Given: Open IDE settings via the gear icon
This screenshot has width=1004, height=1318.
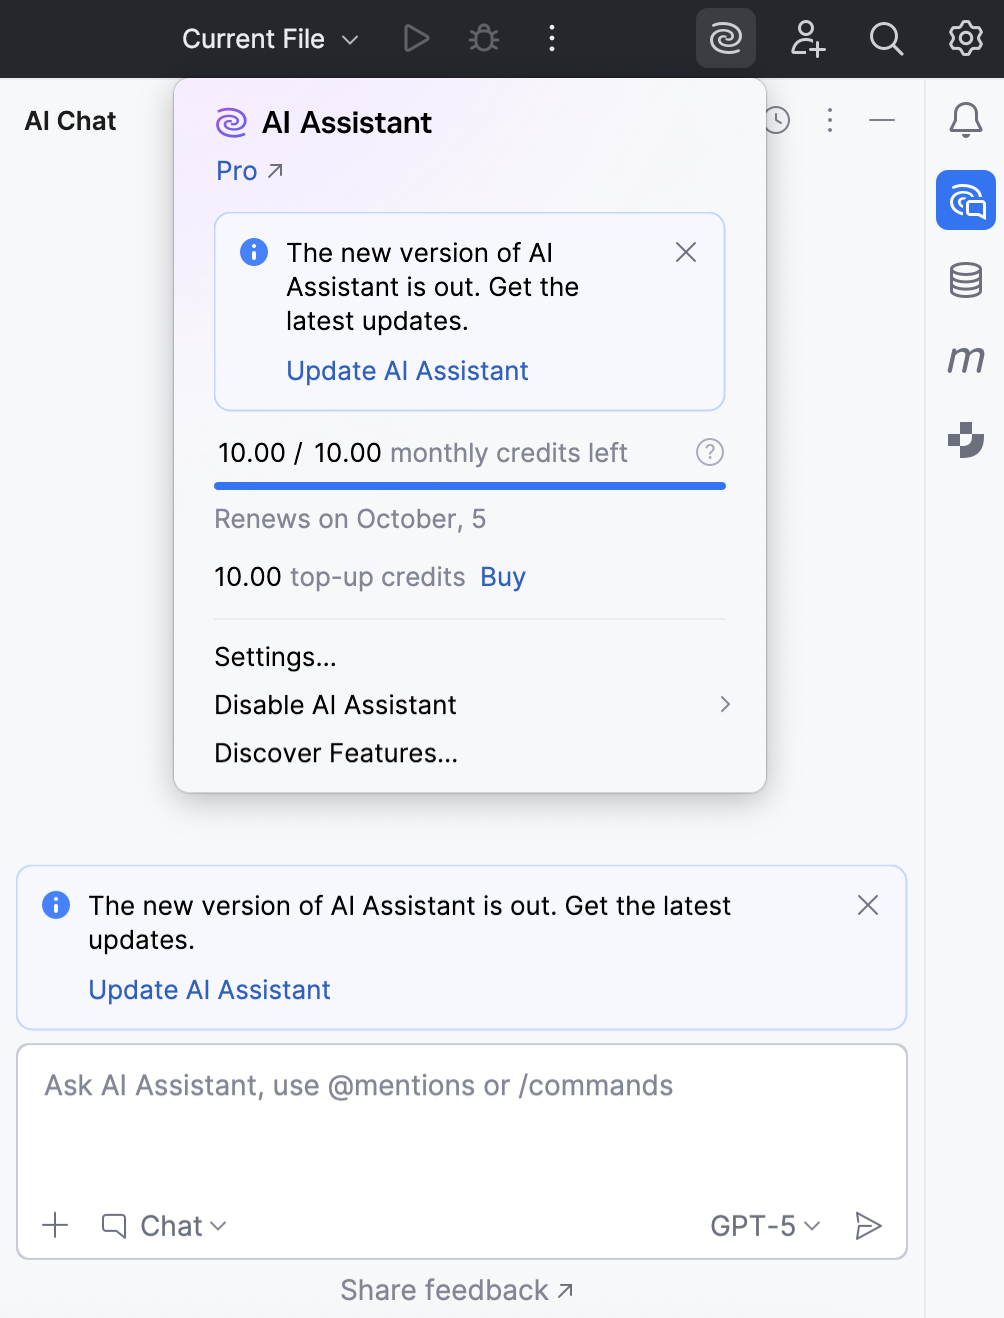Looking at the screenshot, I should pos(963,39).
